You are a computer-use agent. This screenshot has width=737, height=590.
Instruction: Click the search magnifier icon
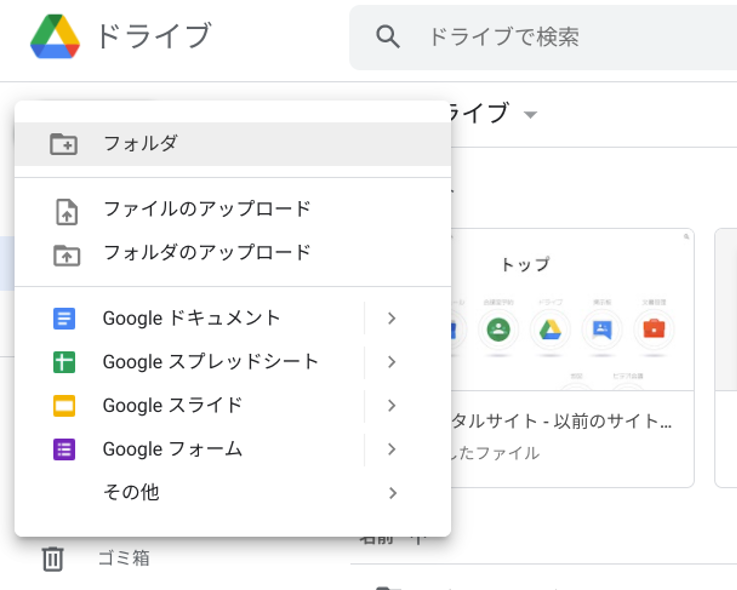point(388,37)
